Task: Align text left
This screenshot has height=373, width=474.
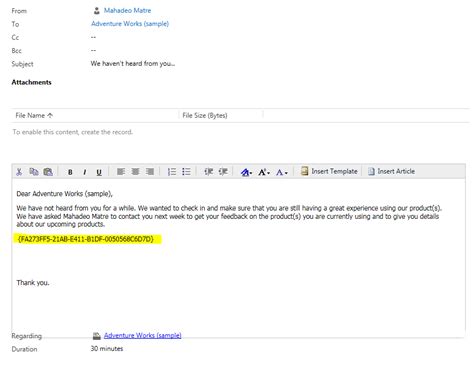Action: pyautogui.click(x=121, y=172)
